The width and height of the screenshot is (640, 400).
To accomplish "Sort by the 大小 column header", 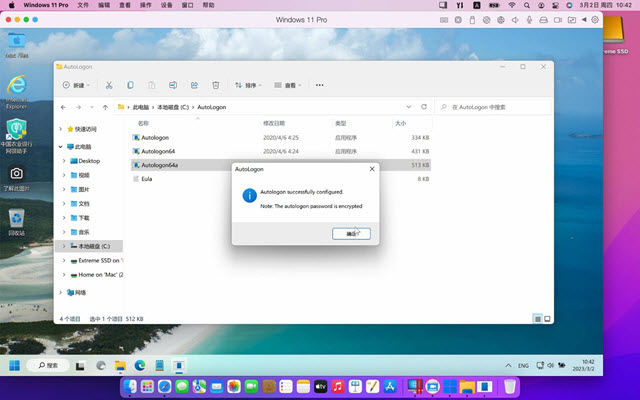I will [400, 123].
